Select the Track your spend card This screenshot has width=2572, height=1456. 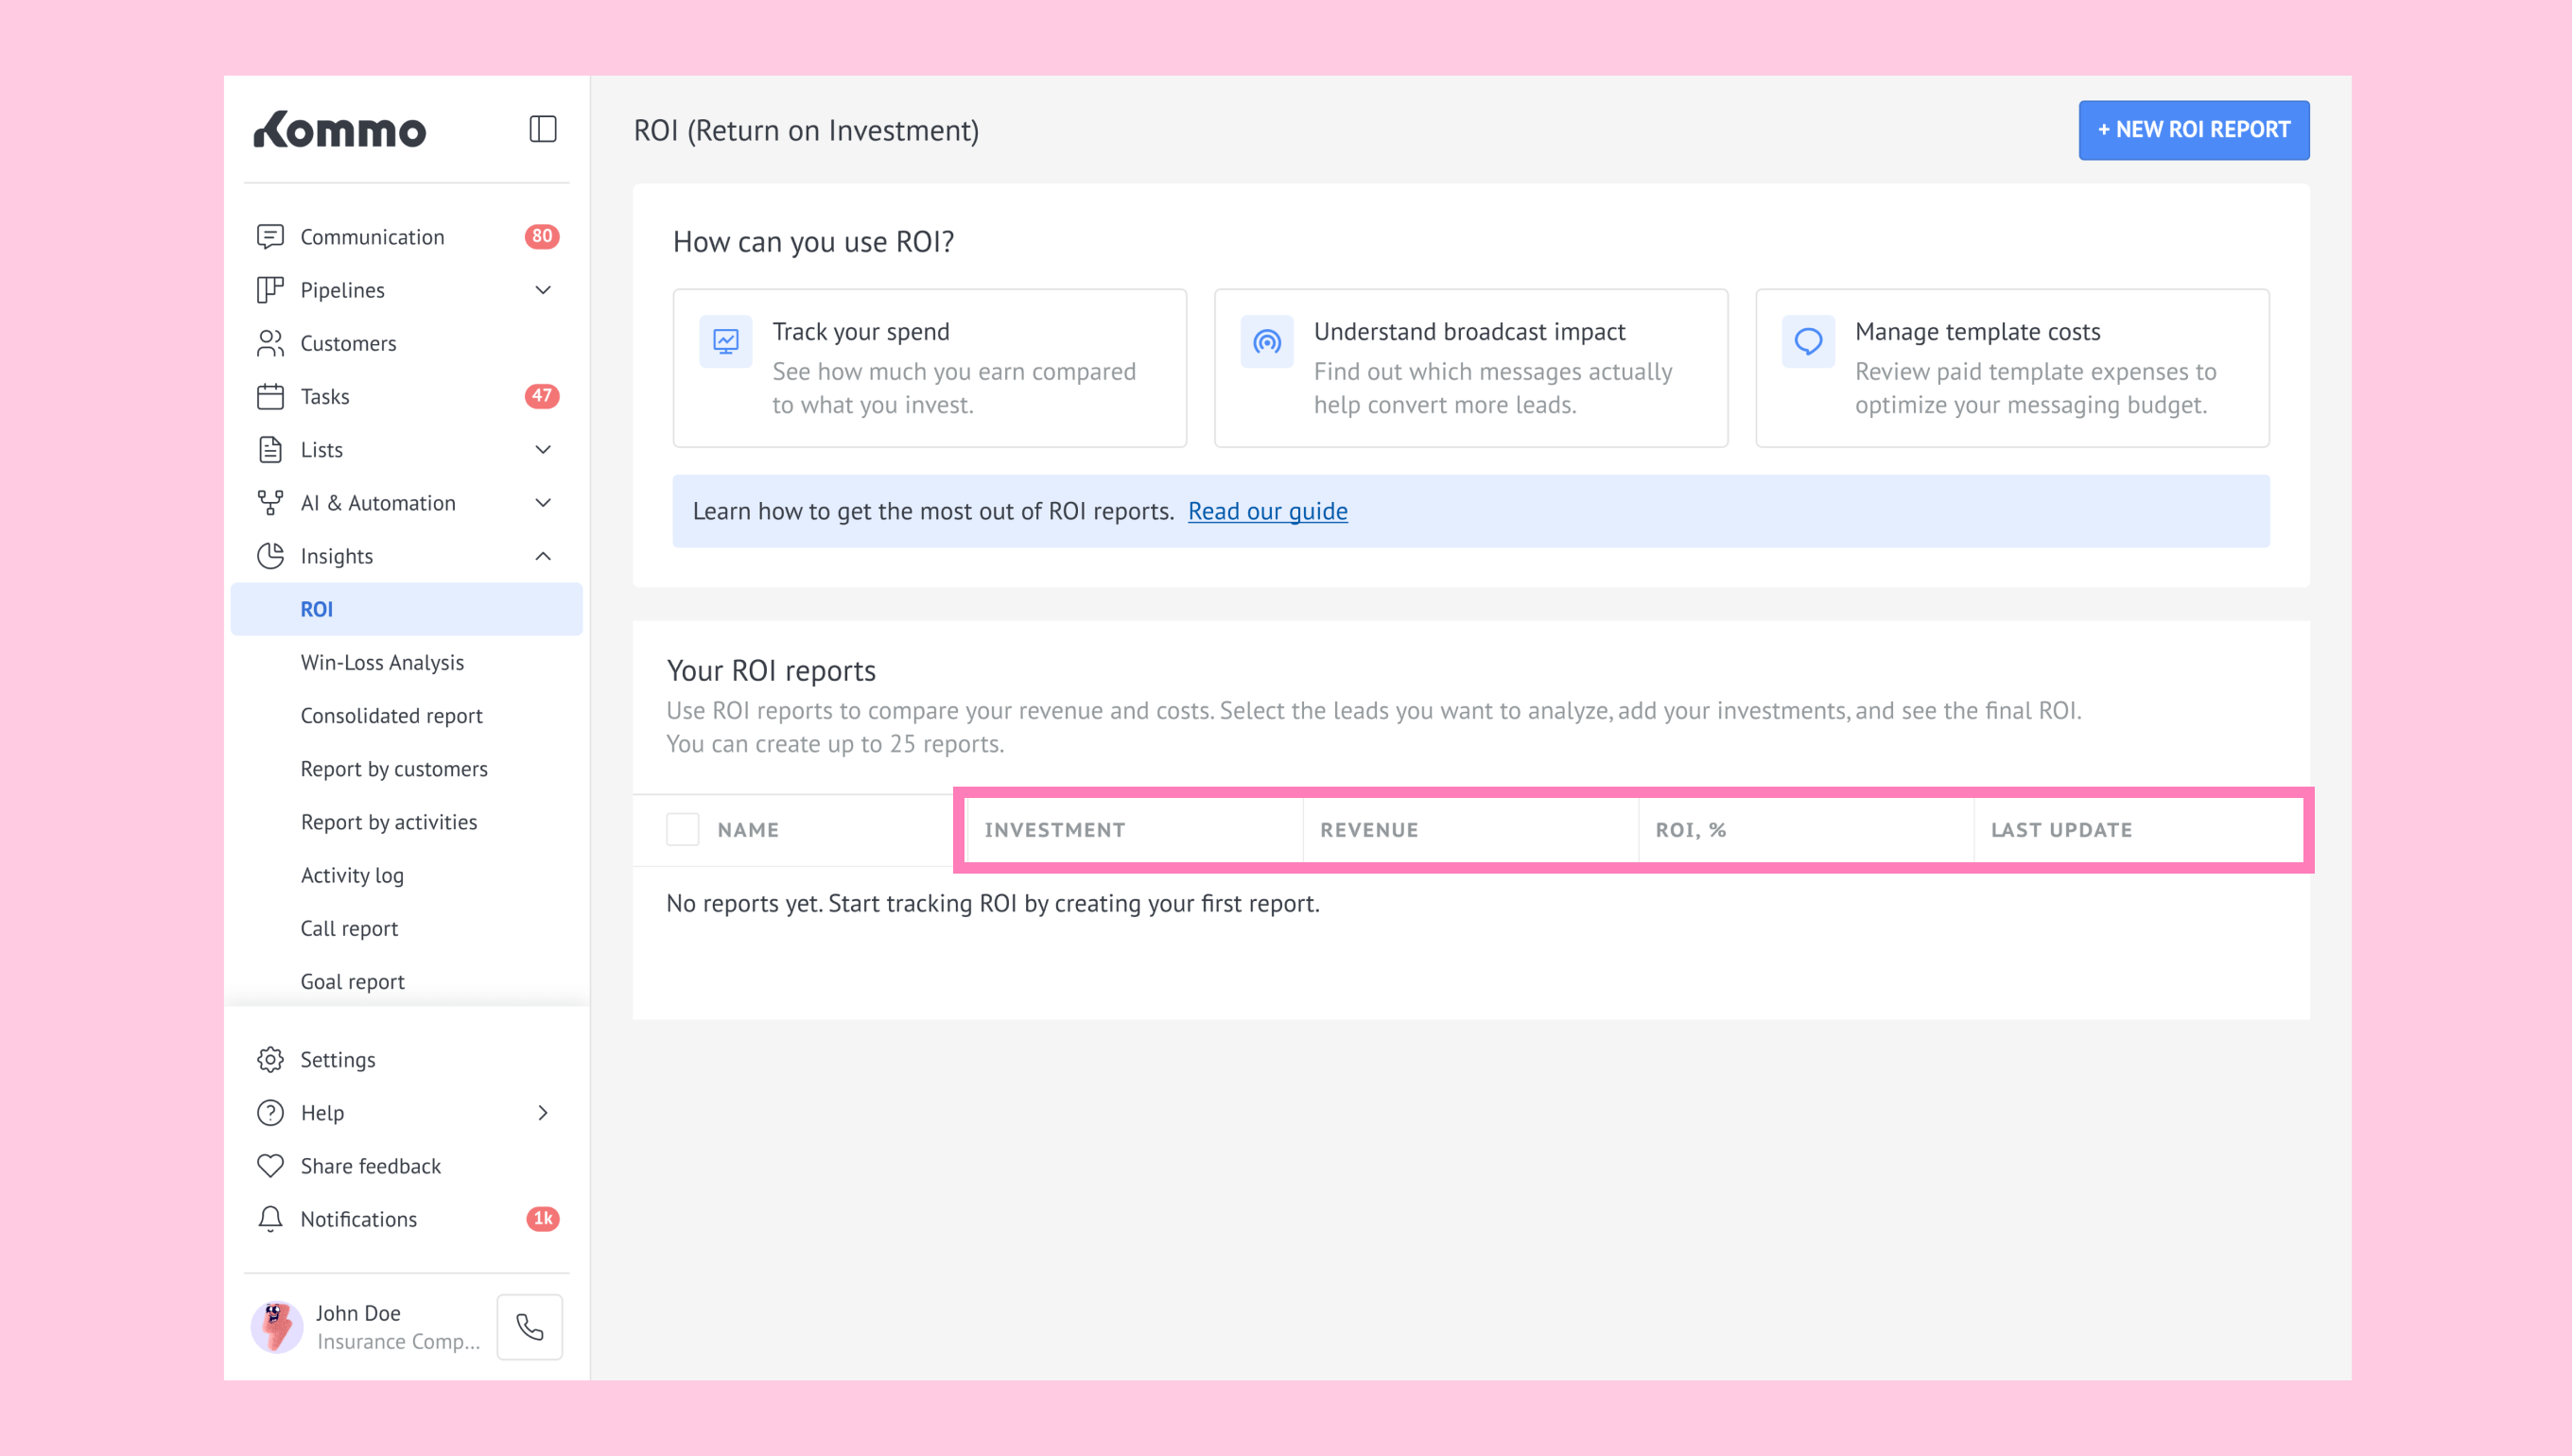click(929, 368)
